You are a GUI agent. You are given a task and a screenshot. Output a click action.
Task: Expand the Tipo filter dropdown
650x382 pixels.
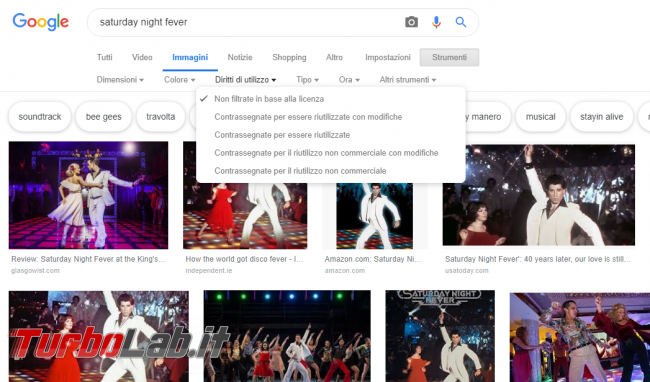click(308, 80)
